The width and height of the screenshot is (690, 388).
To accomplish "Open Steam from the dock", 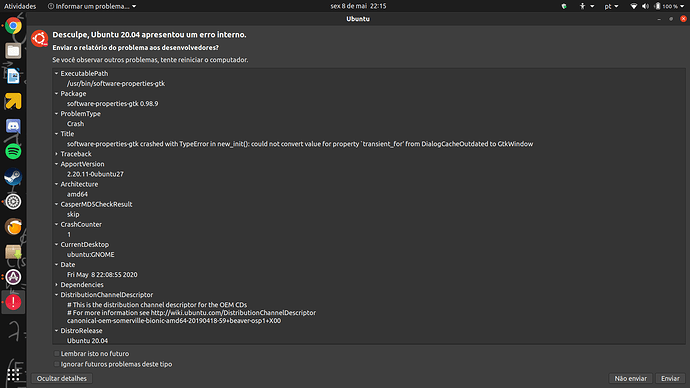I will pos(13,176).
